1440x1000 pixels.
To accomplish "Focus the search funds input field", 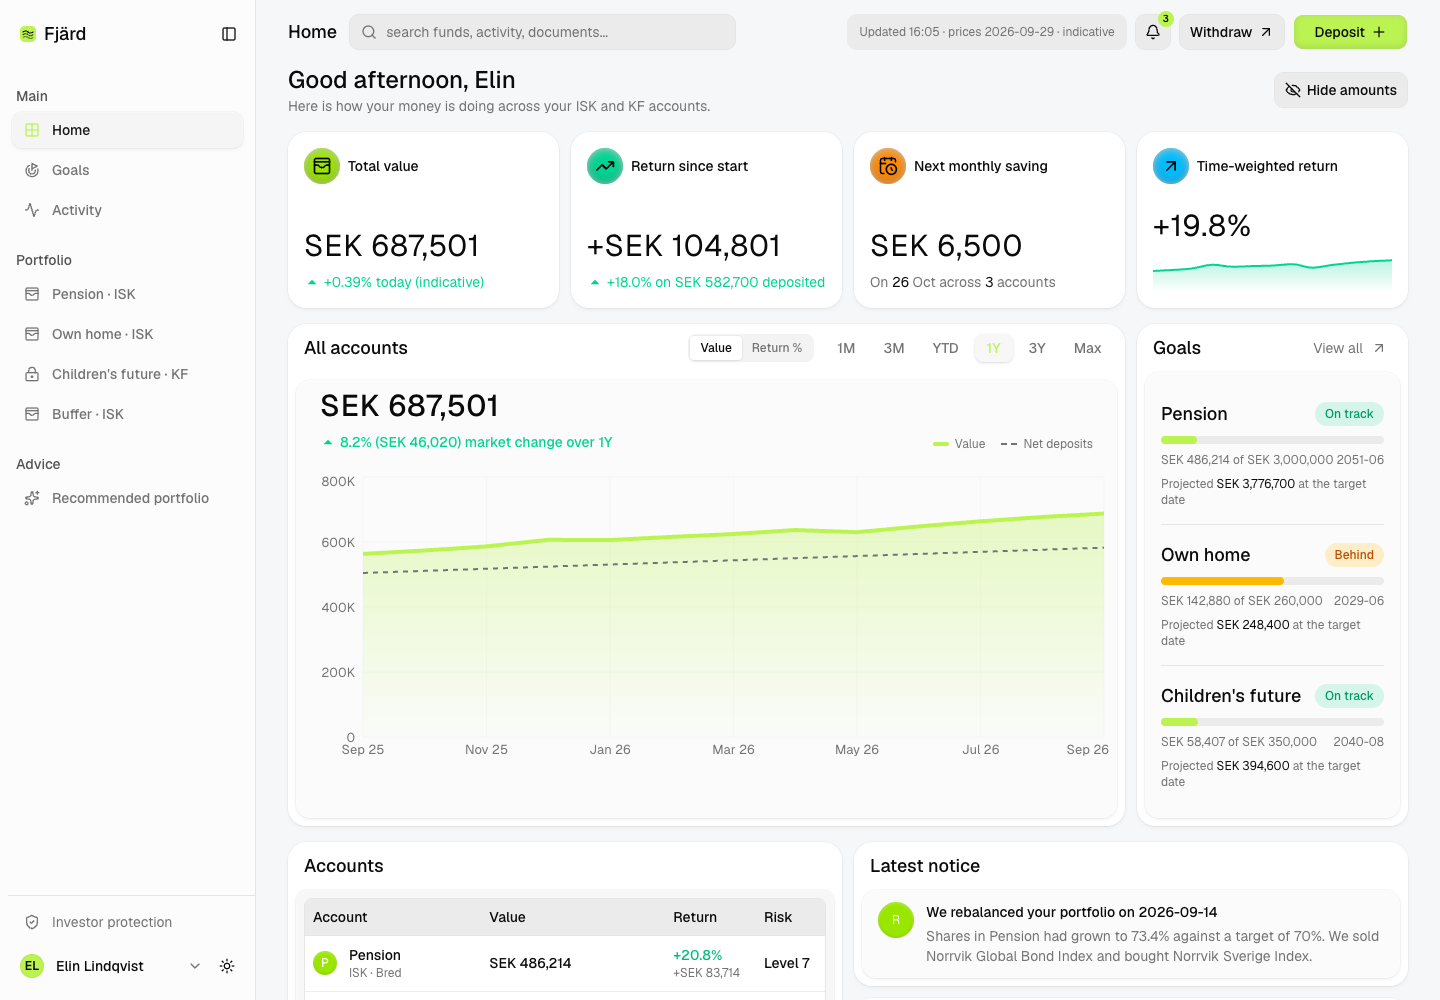I will [542, 32].
